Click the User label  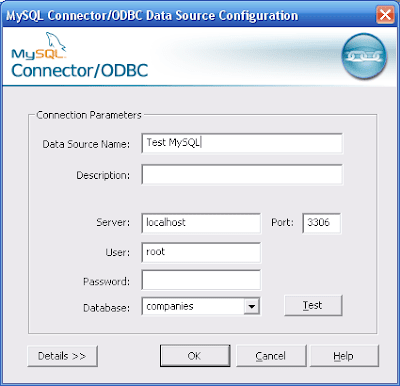(x=118, y=253)
